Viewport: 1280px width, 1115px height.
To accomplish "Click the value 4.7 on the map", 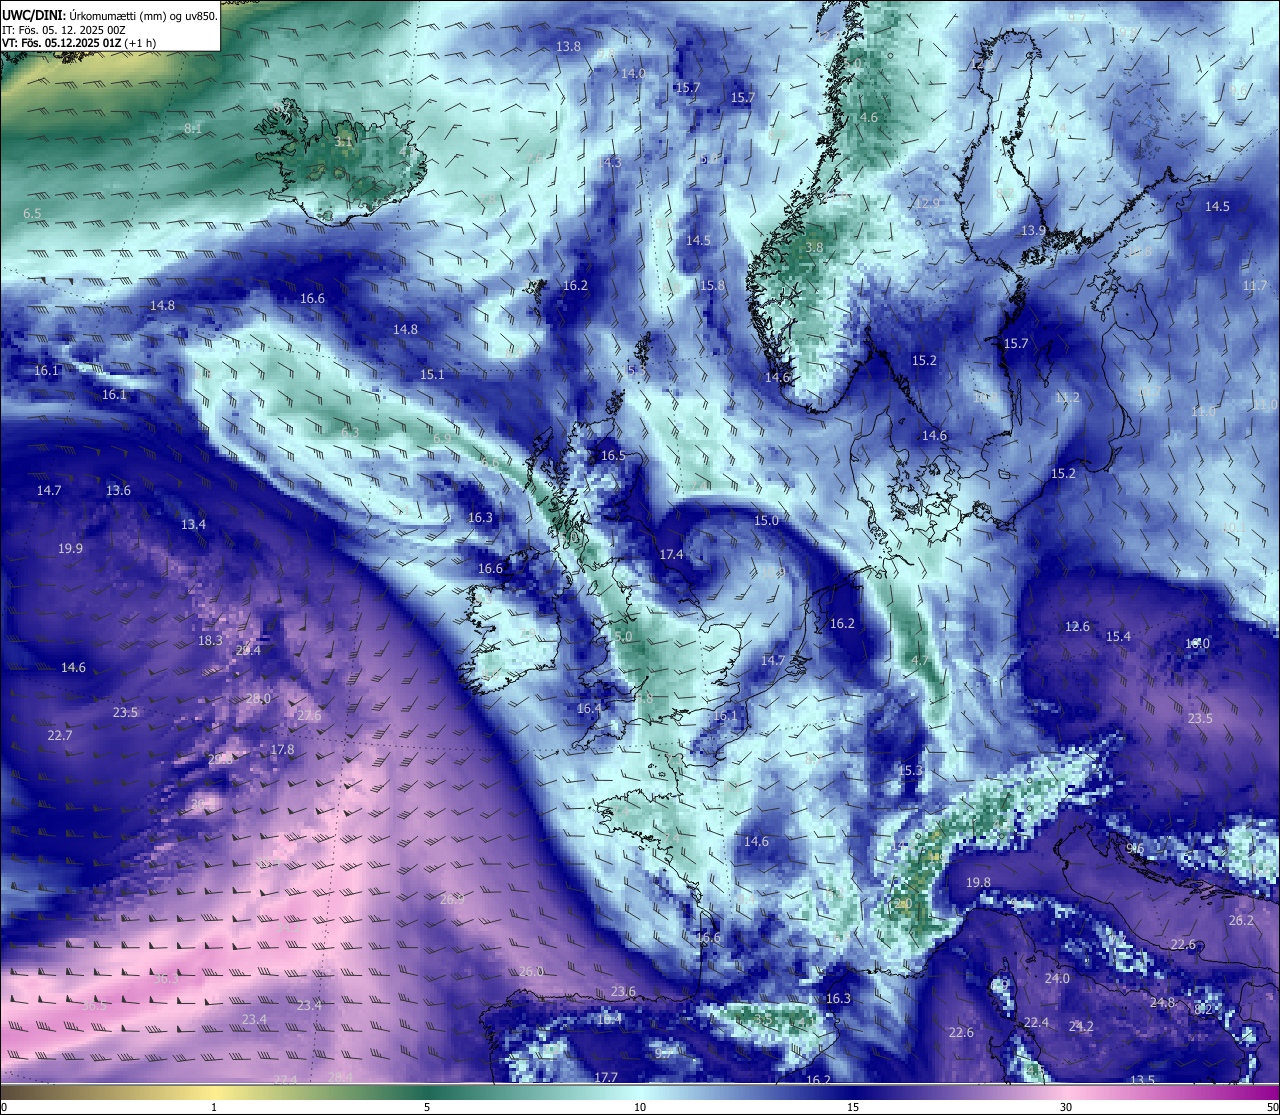I will (920, 662).
